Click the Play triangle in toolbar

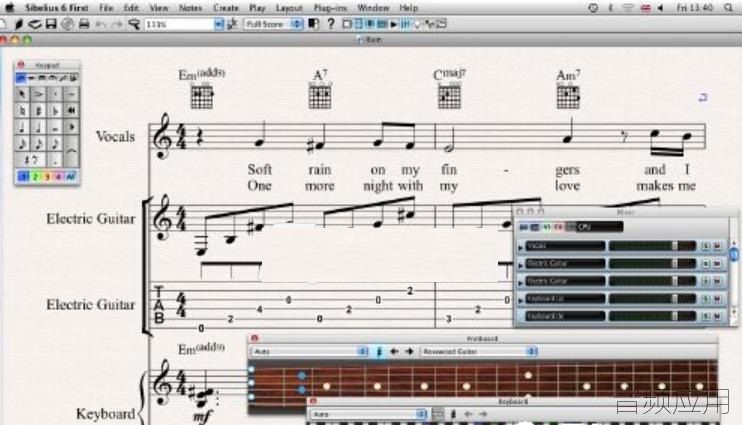(393, 24)
